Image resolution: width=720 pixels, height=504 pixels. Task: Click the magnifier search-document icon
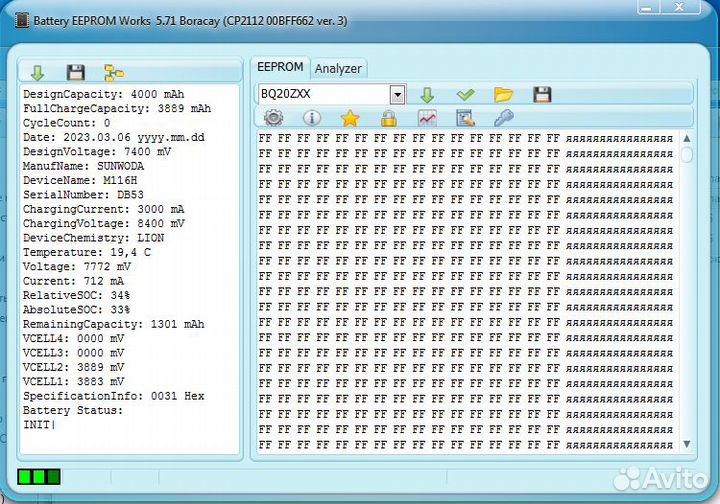[x=465, y=118]
